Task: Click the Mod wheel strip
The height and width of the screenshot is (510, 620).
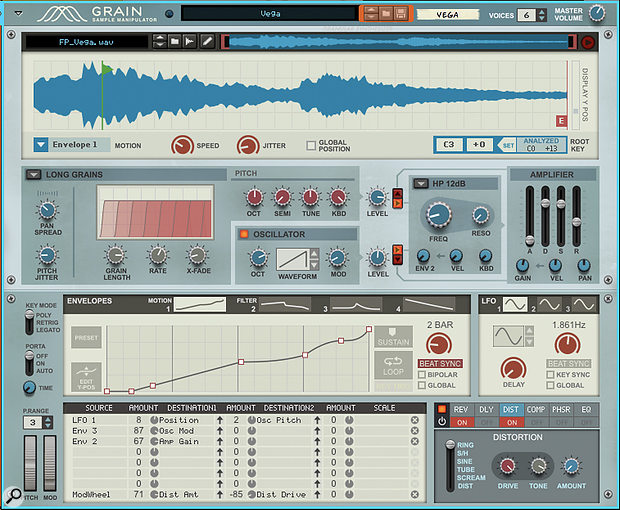Action: click(x=49, y=463)
